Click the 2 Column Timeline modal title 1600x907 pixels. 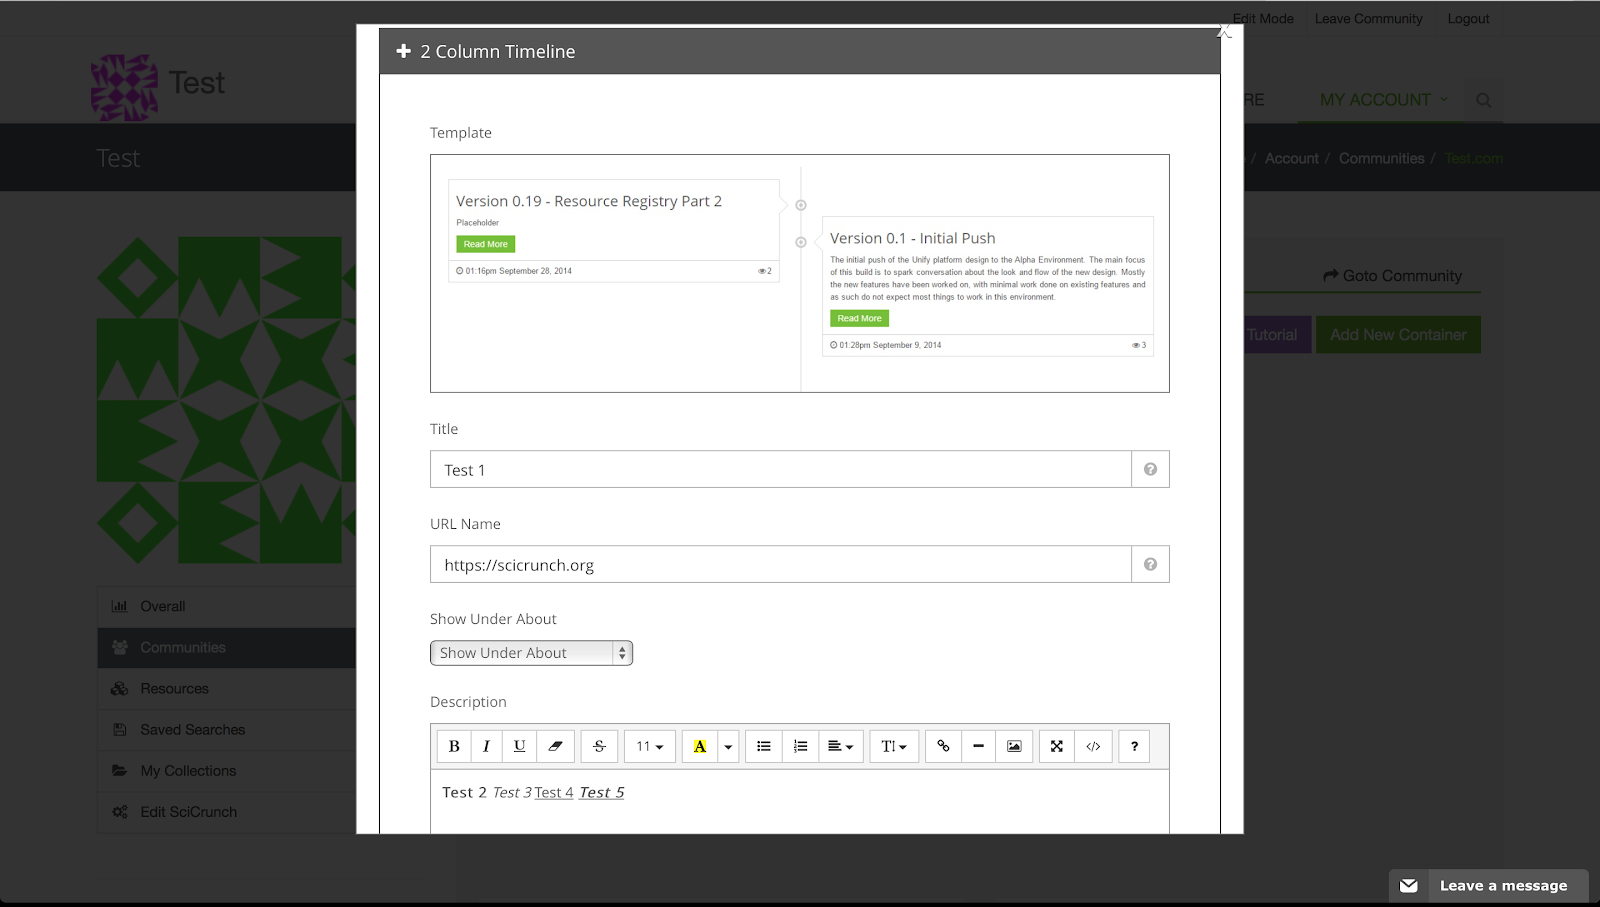498,51
